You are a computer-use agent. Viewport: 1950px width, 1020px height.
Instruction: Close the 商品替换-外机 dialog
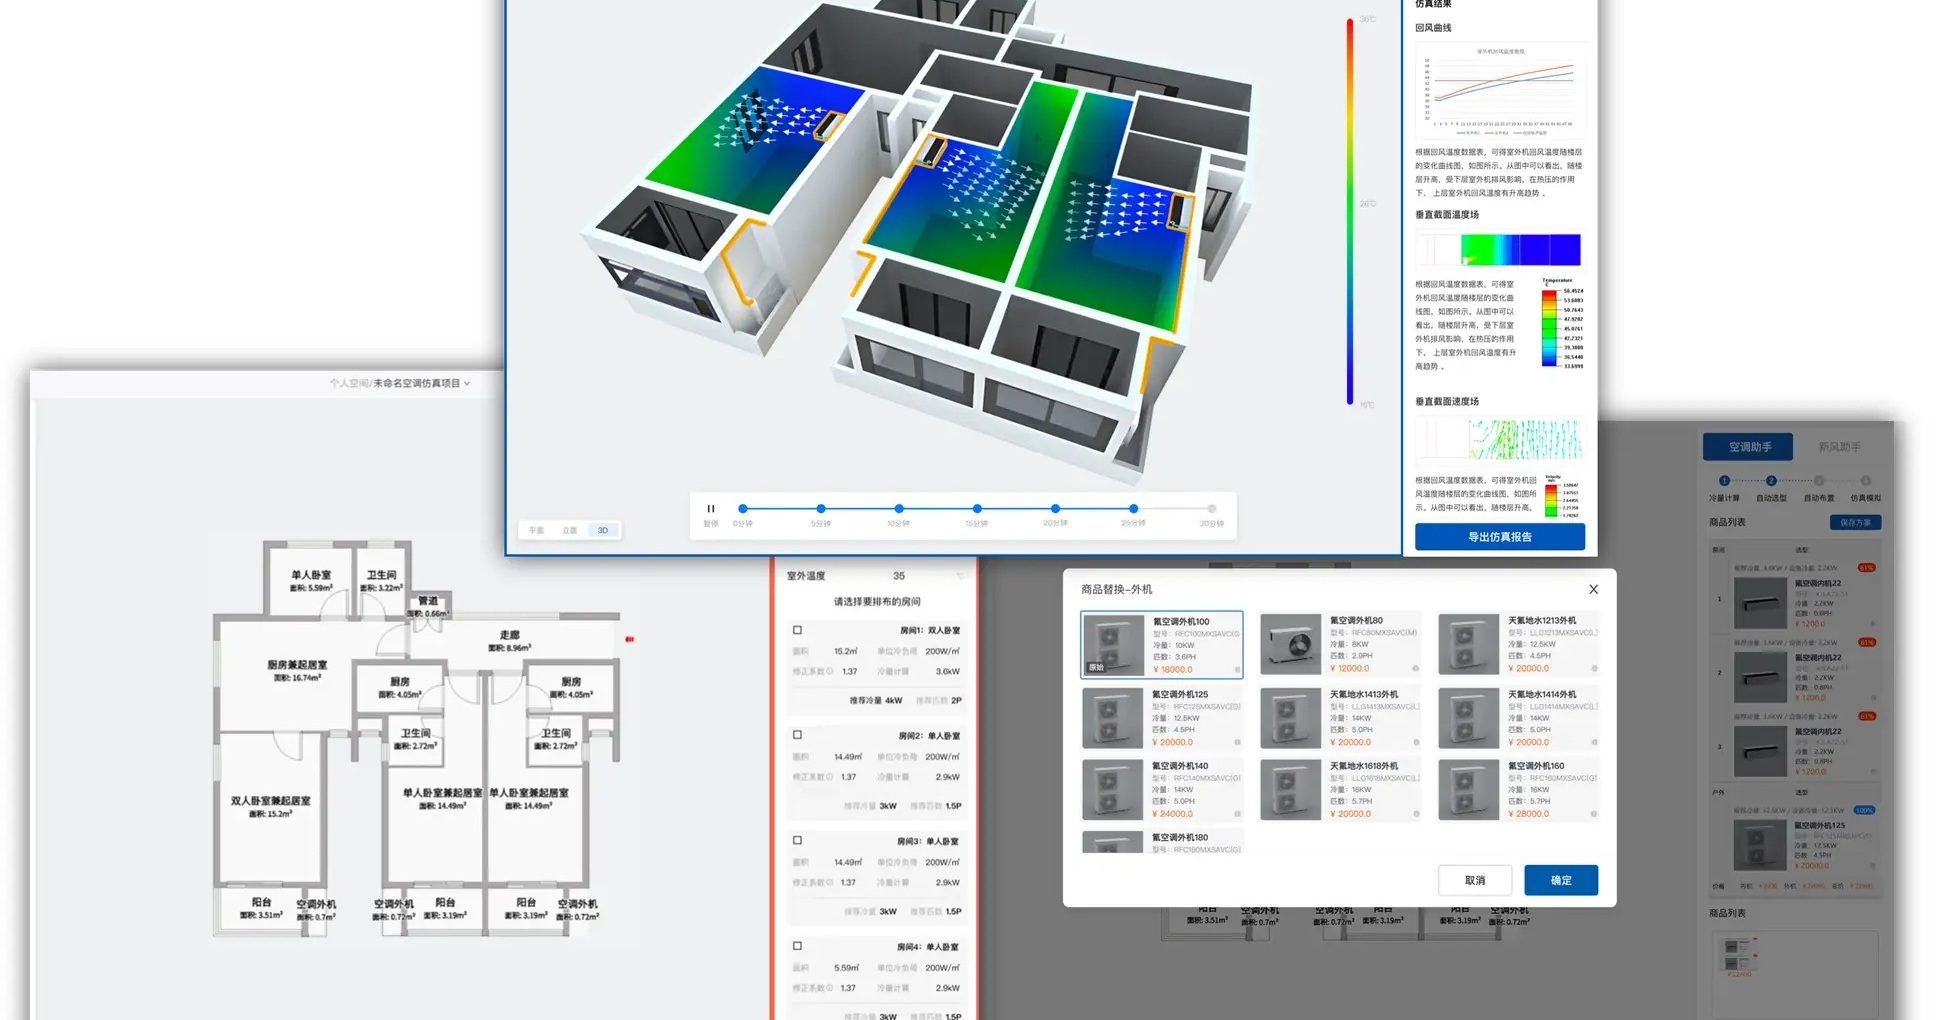[1593, 589]
